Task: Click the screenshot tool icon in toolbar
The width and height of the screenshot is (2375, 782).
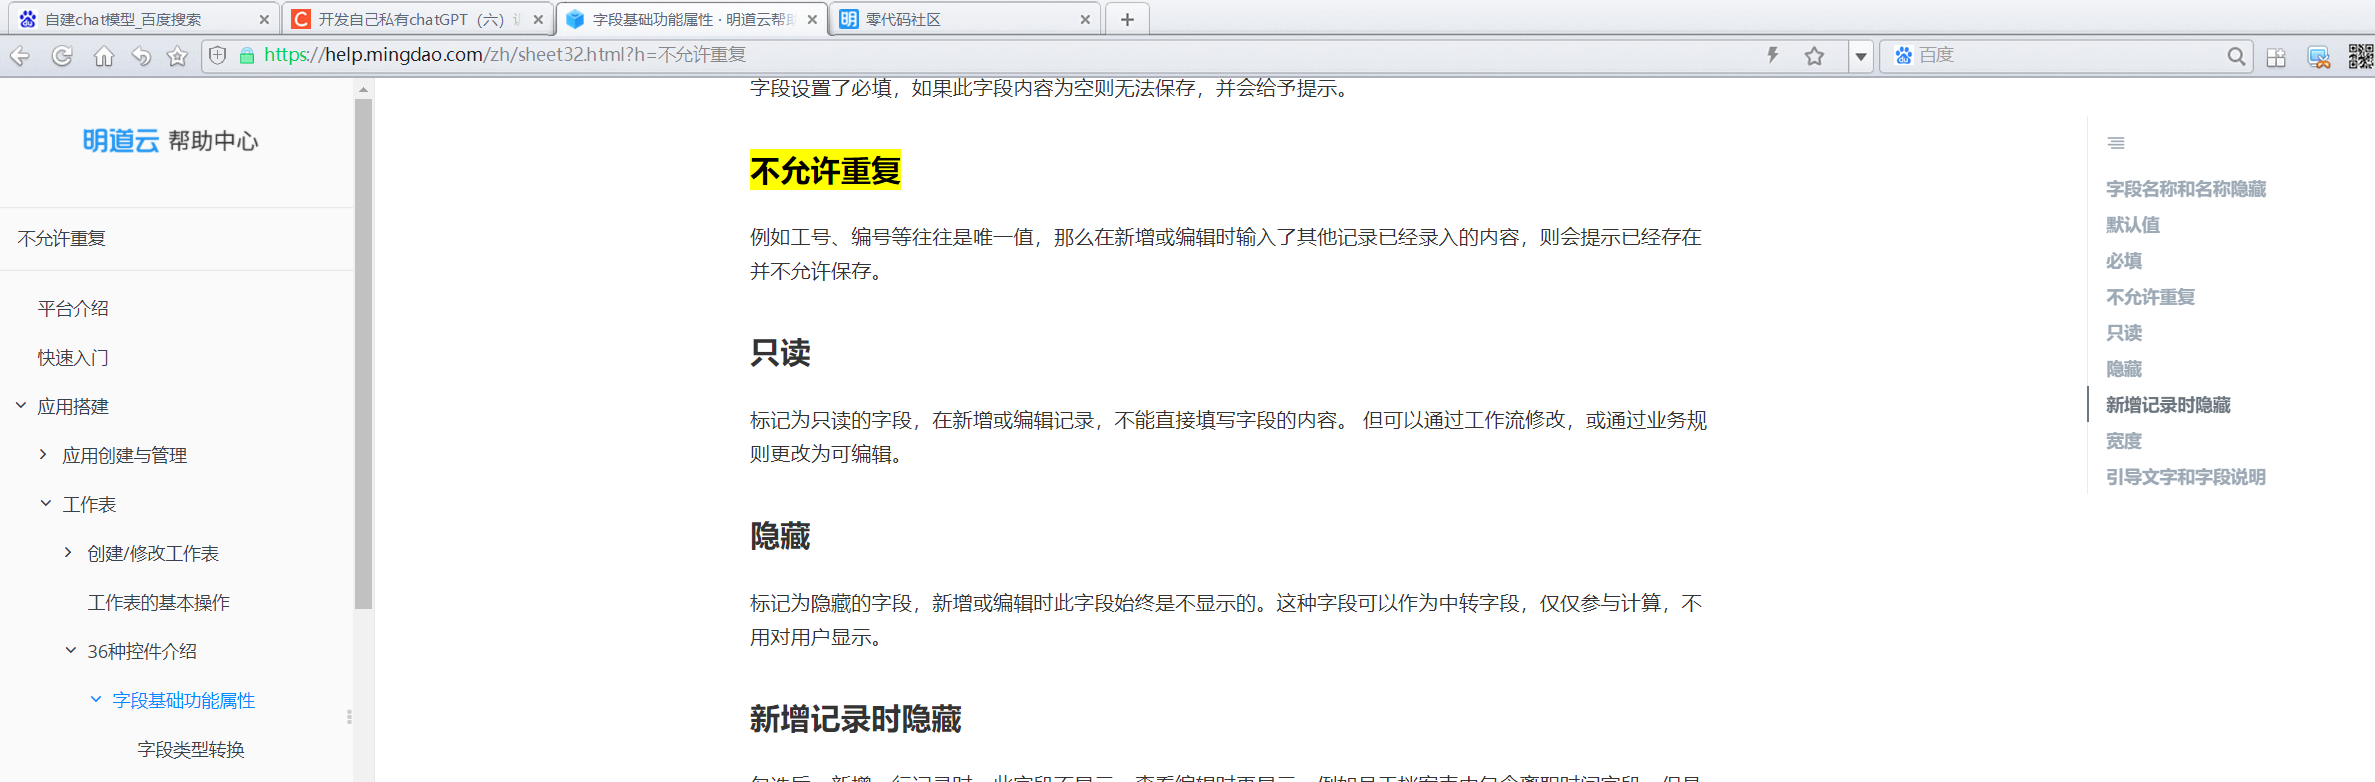Action: point(2319,57)
